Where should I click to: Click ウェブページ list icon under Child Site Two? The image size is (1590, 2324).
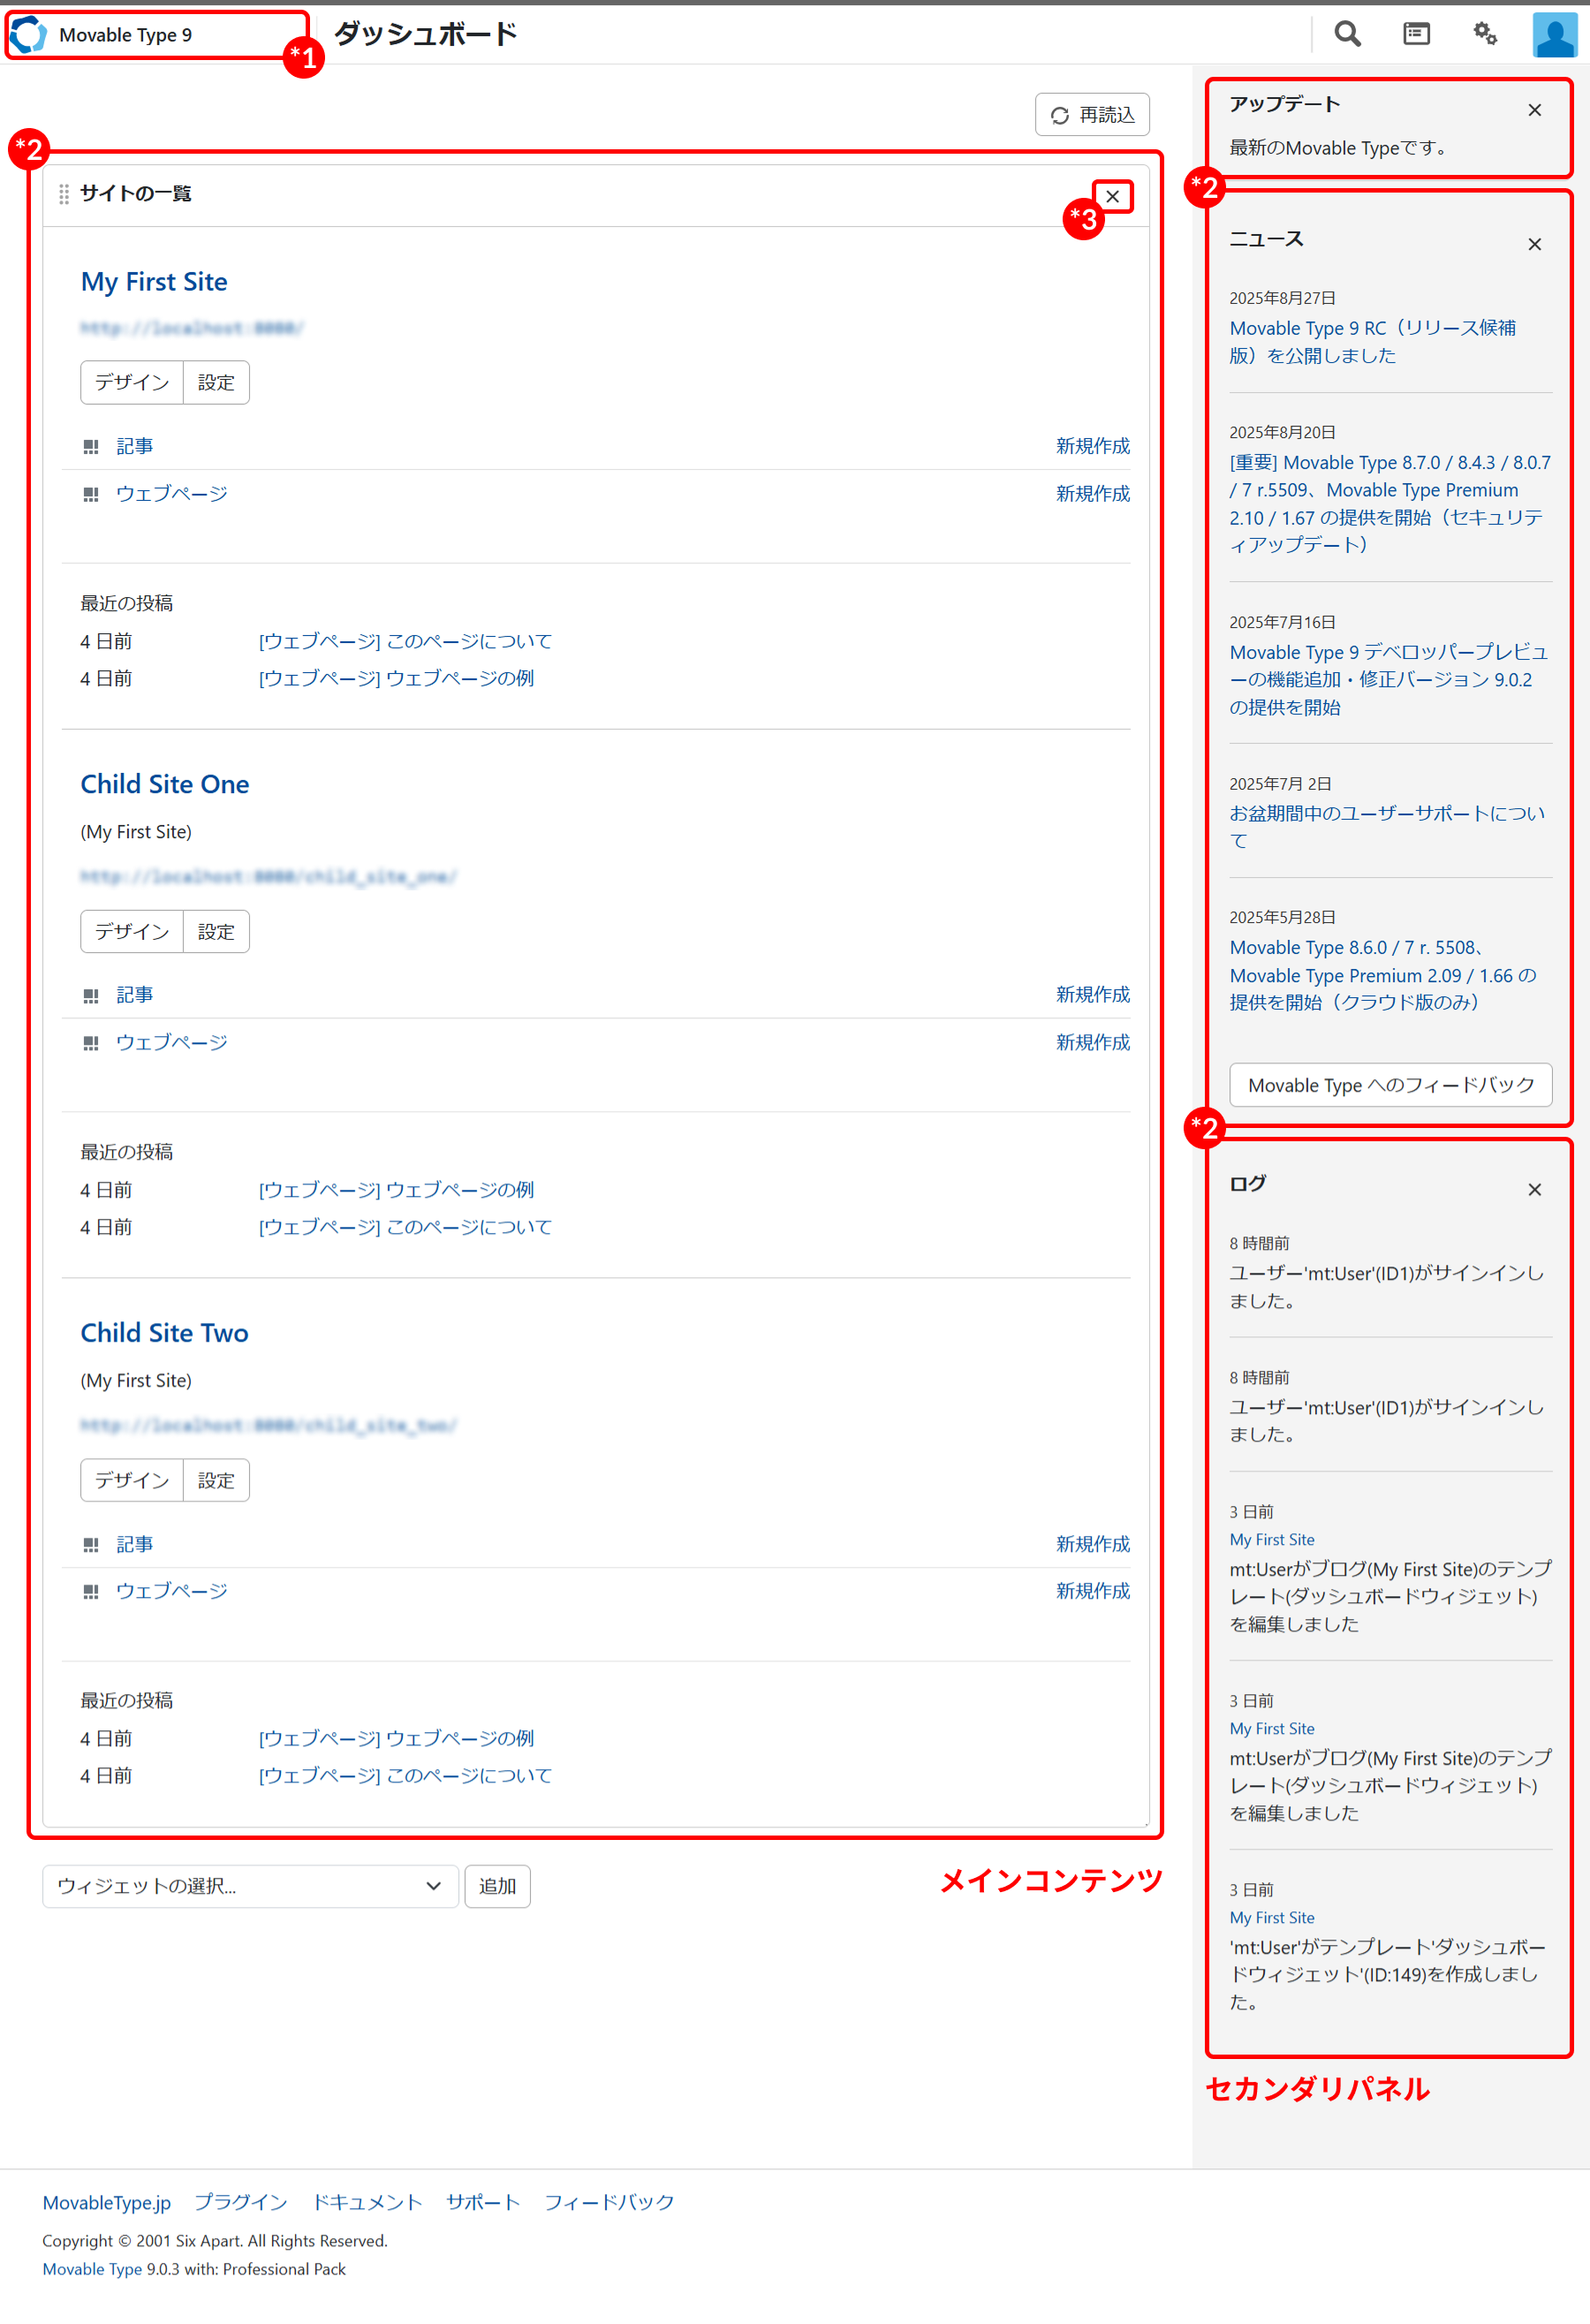(91, 1592)
